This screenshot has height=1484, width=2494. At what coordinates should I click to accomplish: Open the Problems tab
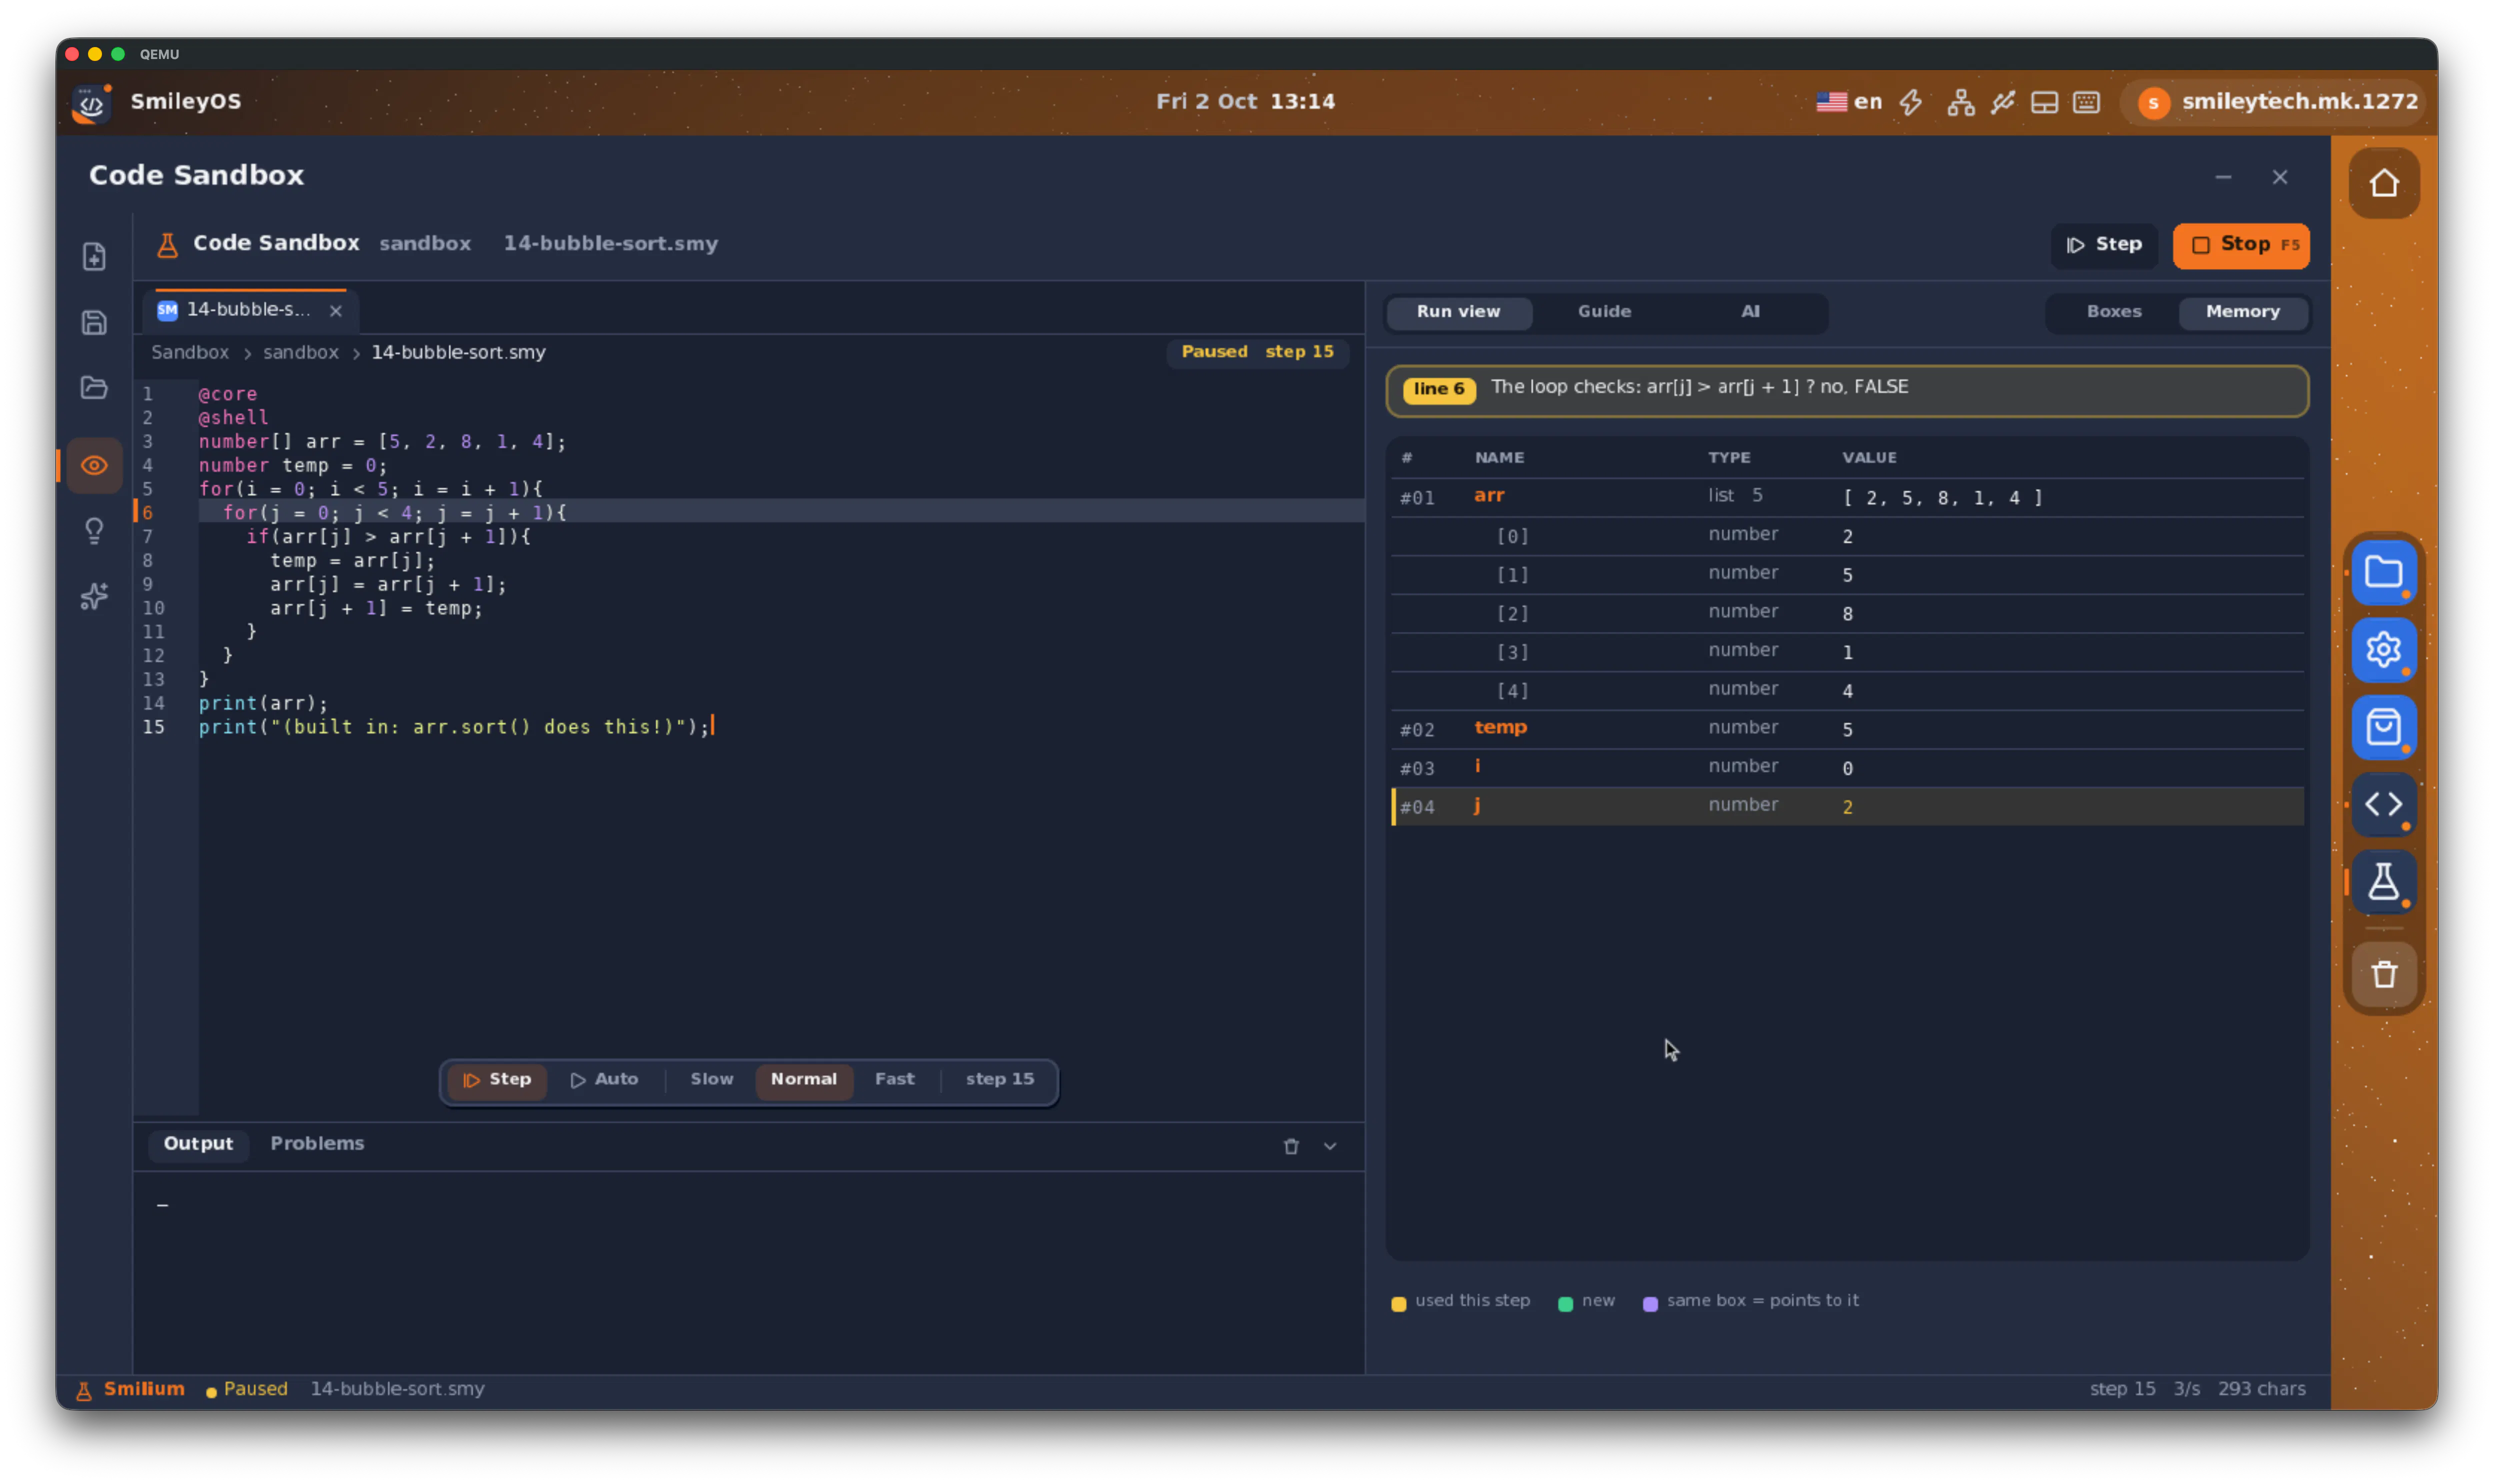317,1144
